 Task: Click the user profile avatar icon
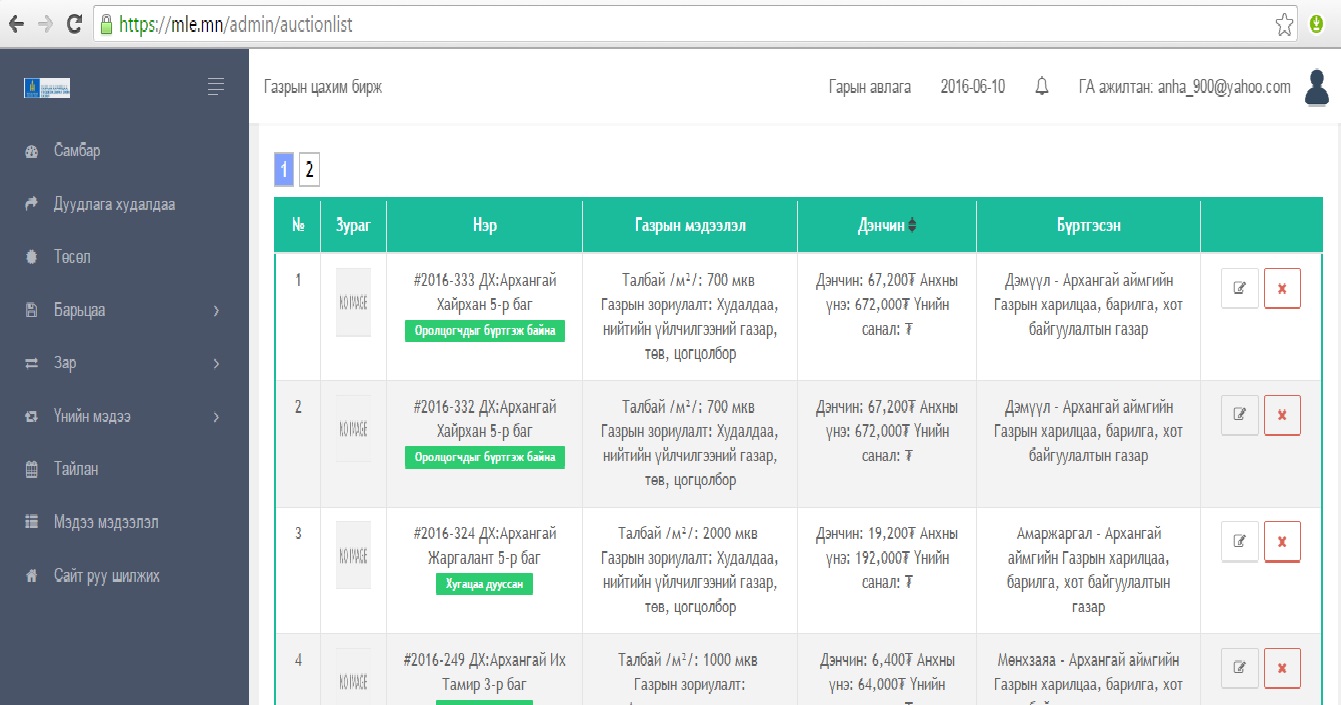1317,87
